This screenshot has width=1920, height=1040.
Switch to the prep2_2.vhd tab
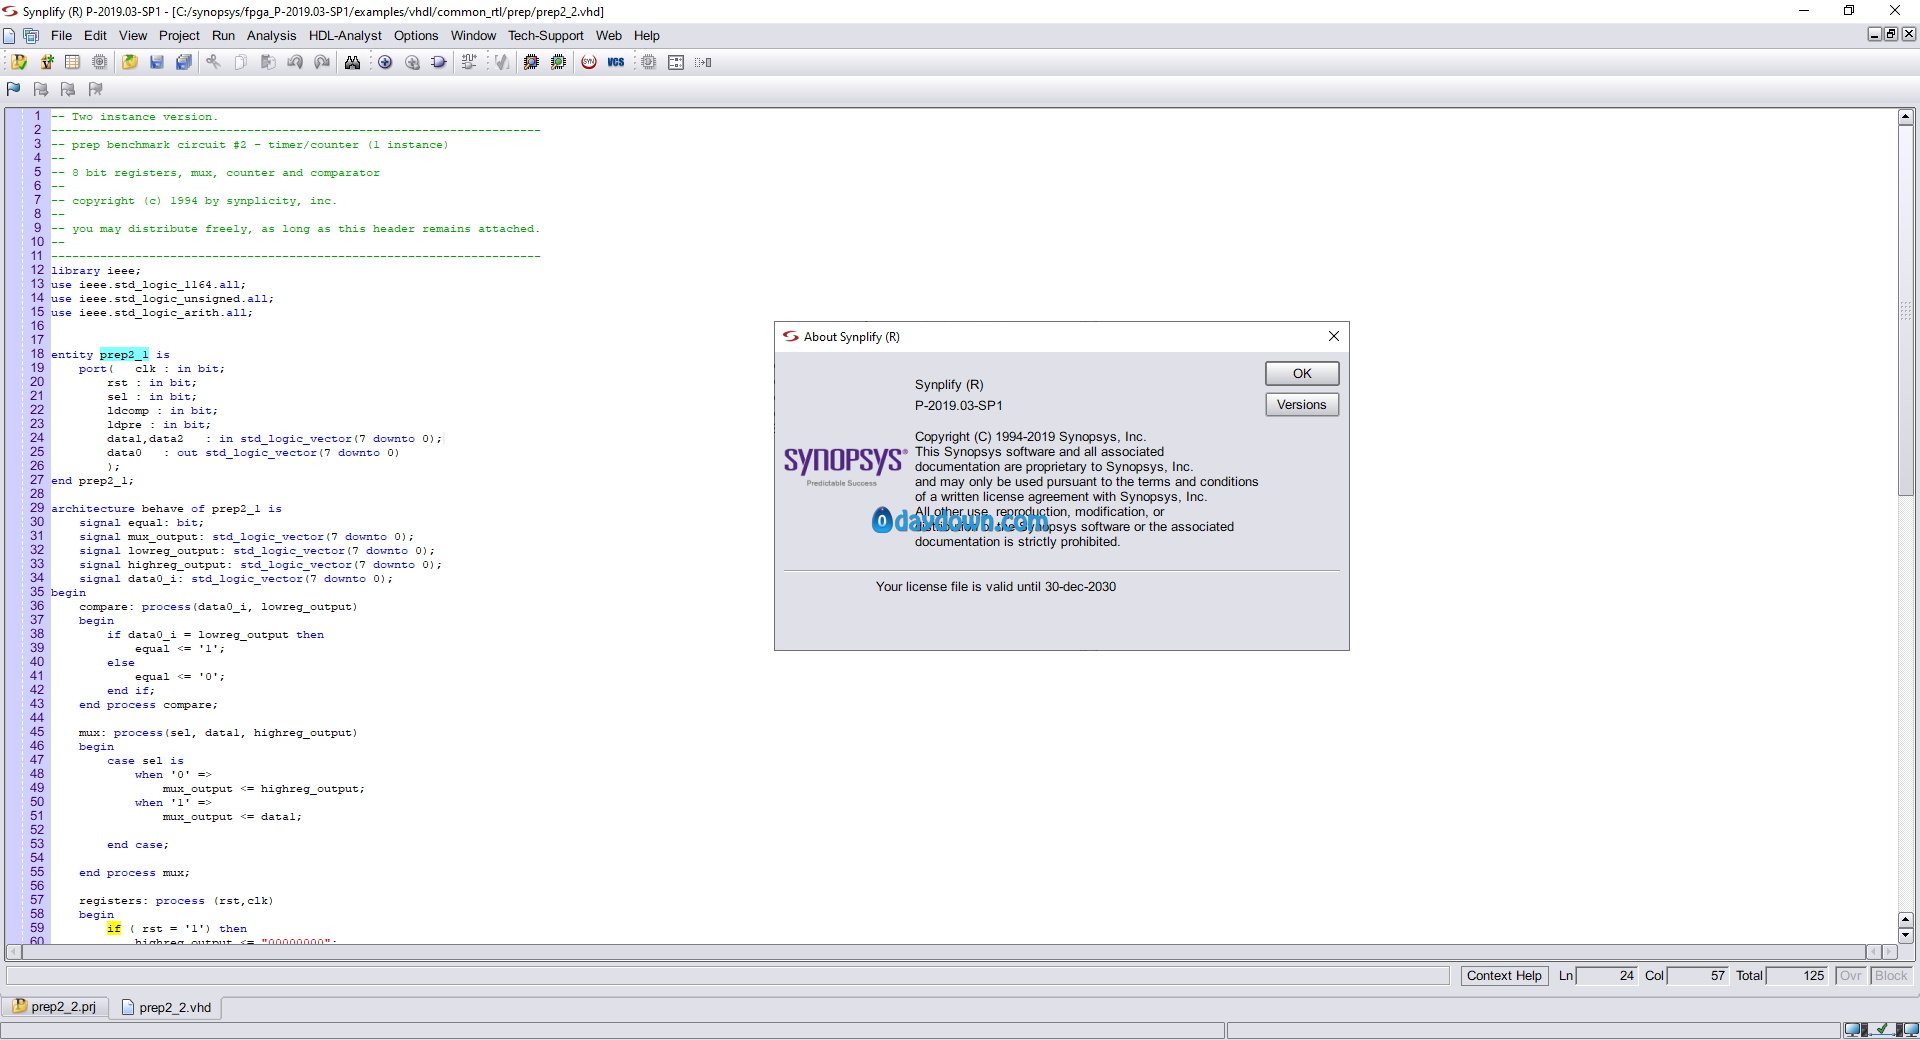[167, 1007]
